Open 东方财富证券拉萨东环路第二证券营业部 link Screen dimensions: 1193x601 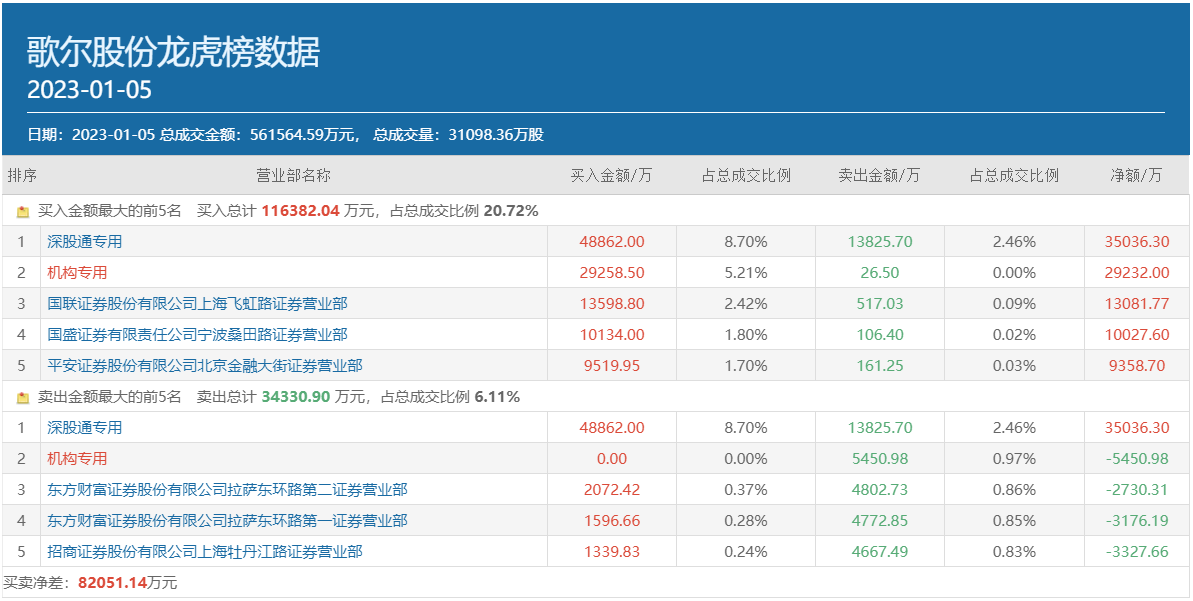pyautogui.click(x=227, y=490)
